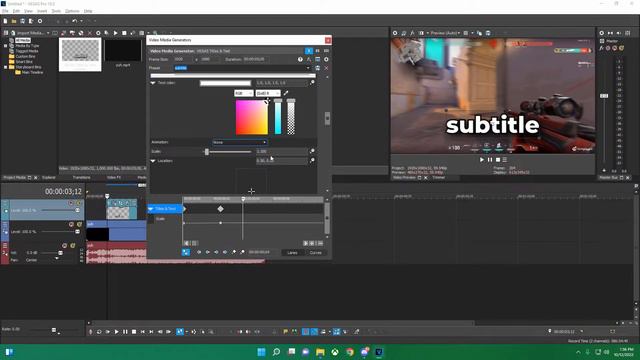This screenshot has height=360, width=640.
Task: Collapse the Text color section
Action: (153, 83)
